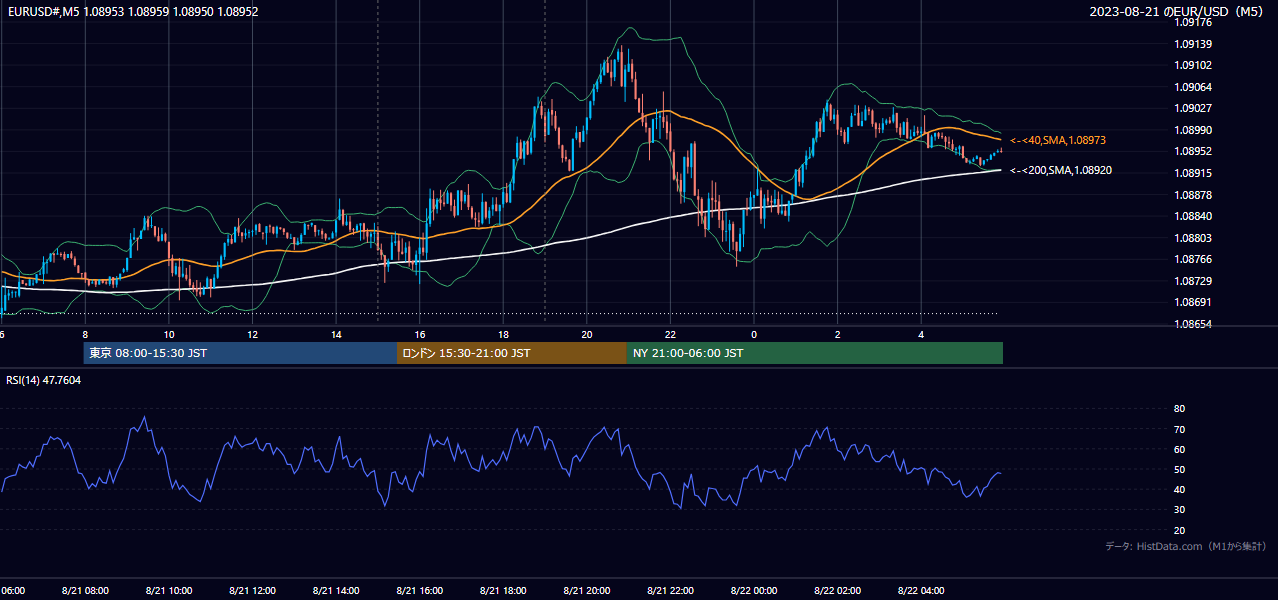The image size is (1278, 600).
Task: Click the データ: HistData.com source credit
Action: [1186, 546]
